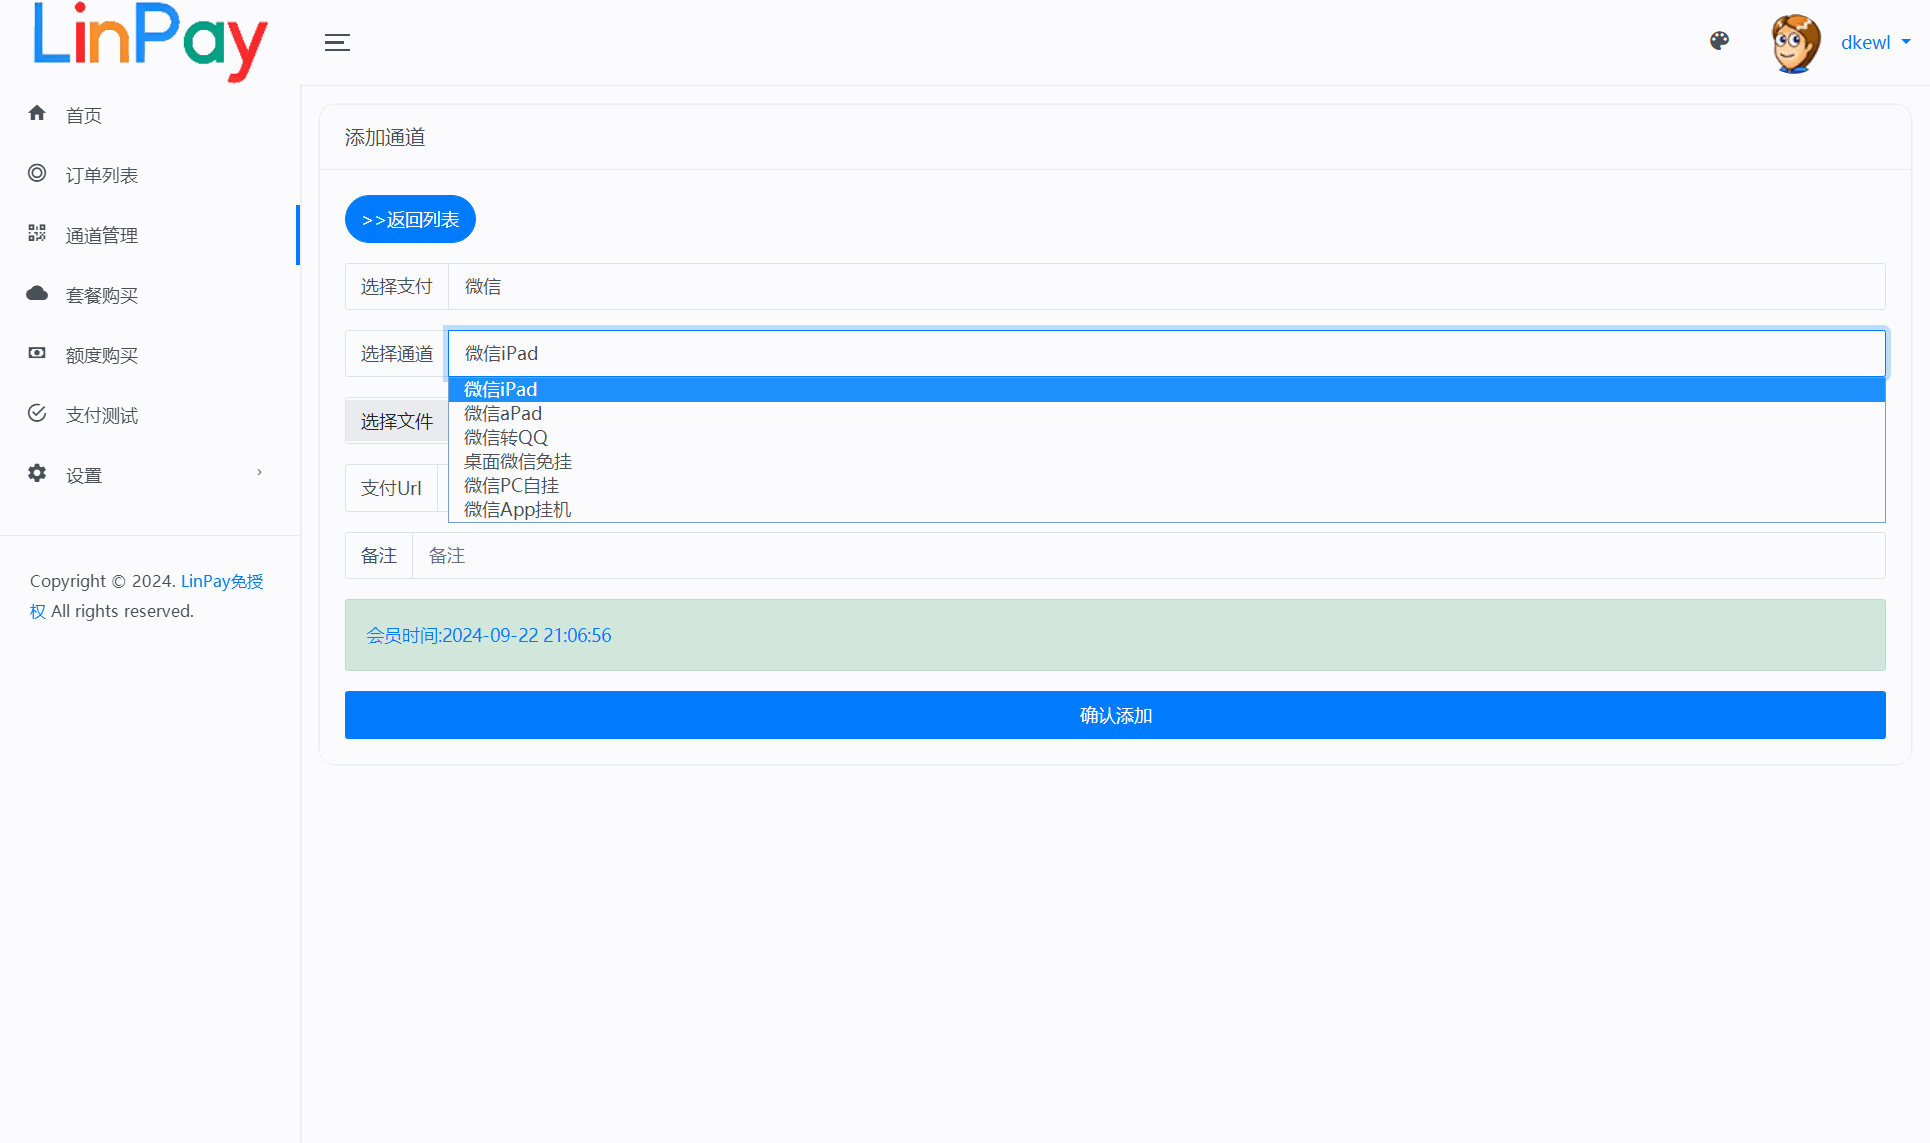Image resolution: width=1930 pixels, height=1143 pixels.
Task: Open the theme color palette icon
Action: point(1719,41)
